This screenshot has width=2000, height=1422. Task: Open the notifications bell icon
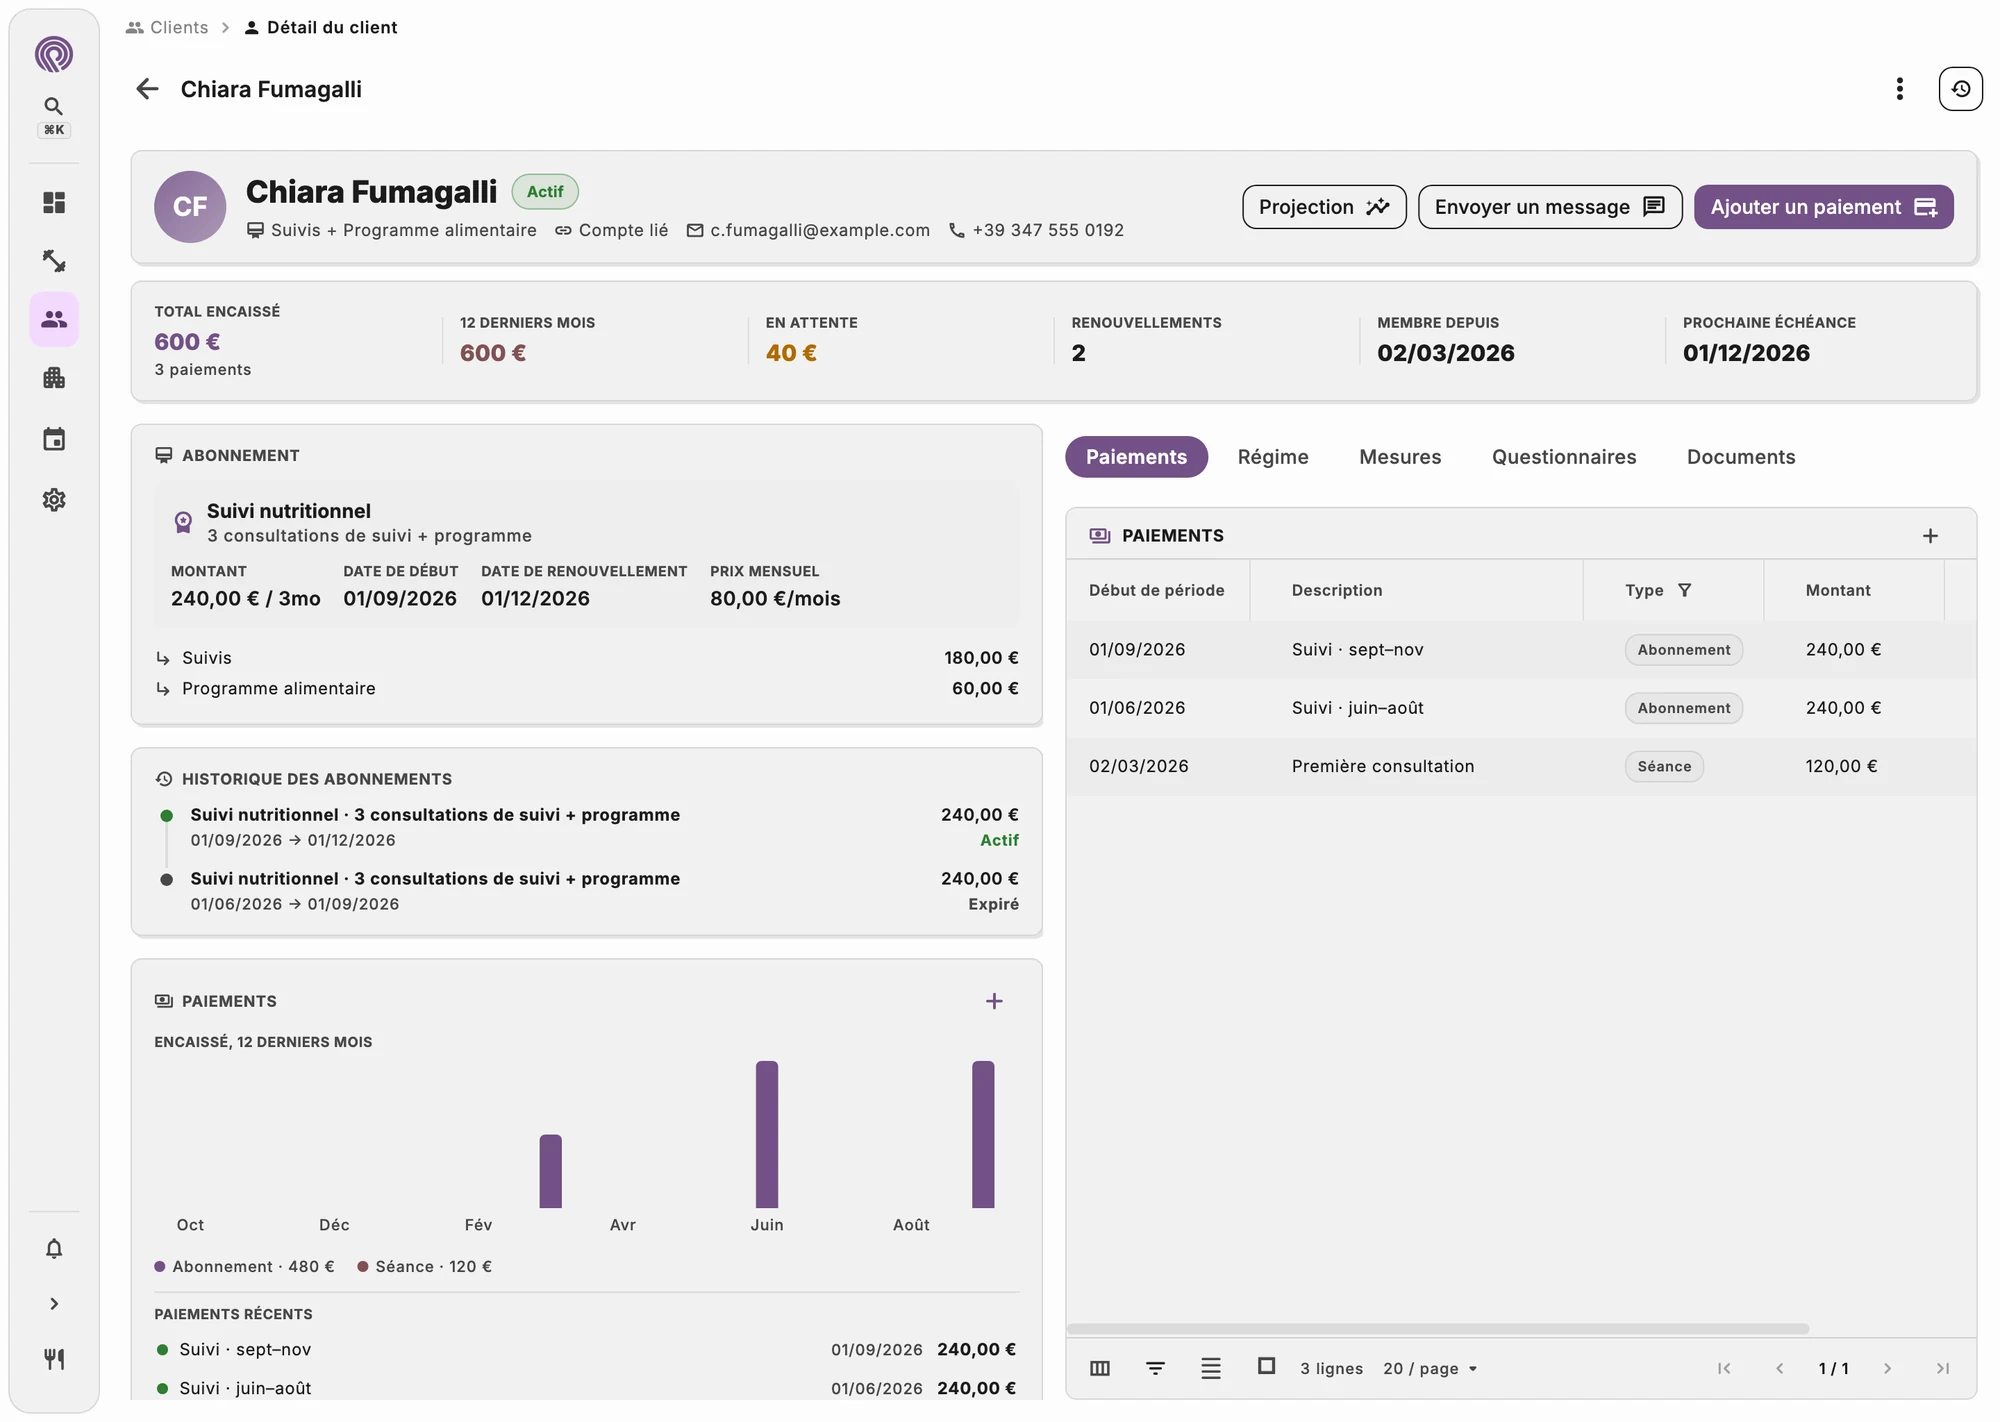point(54,1248)
